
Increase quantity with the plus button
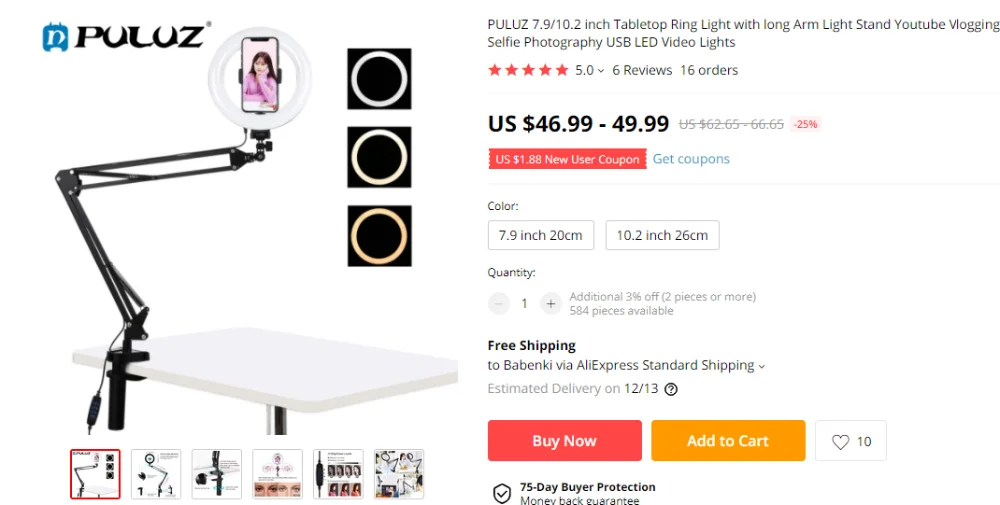(x=550, y=304)
